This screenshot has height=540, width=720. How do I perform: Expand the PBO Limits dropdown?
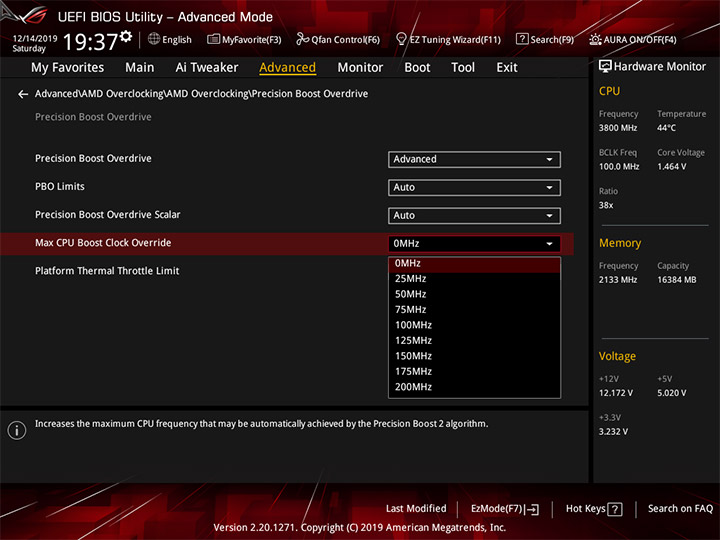tap(474, 187)
